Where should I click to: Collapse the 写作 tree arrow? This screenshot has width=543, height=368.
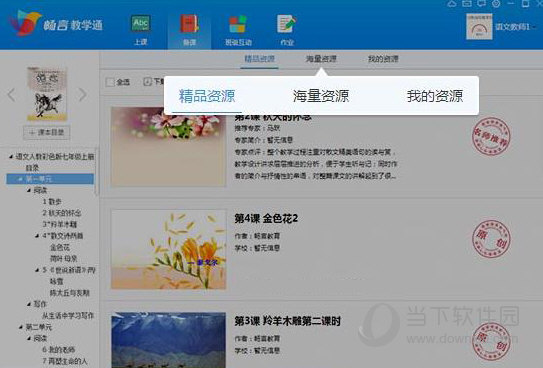[x=29, y=304]
